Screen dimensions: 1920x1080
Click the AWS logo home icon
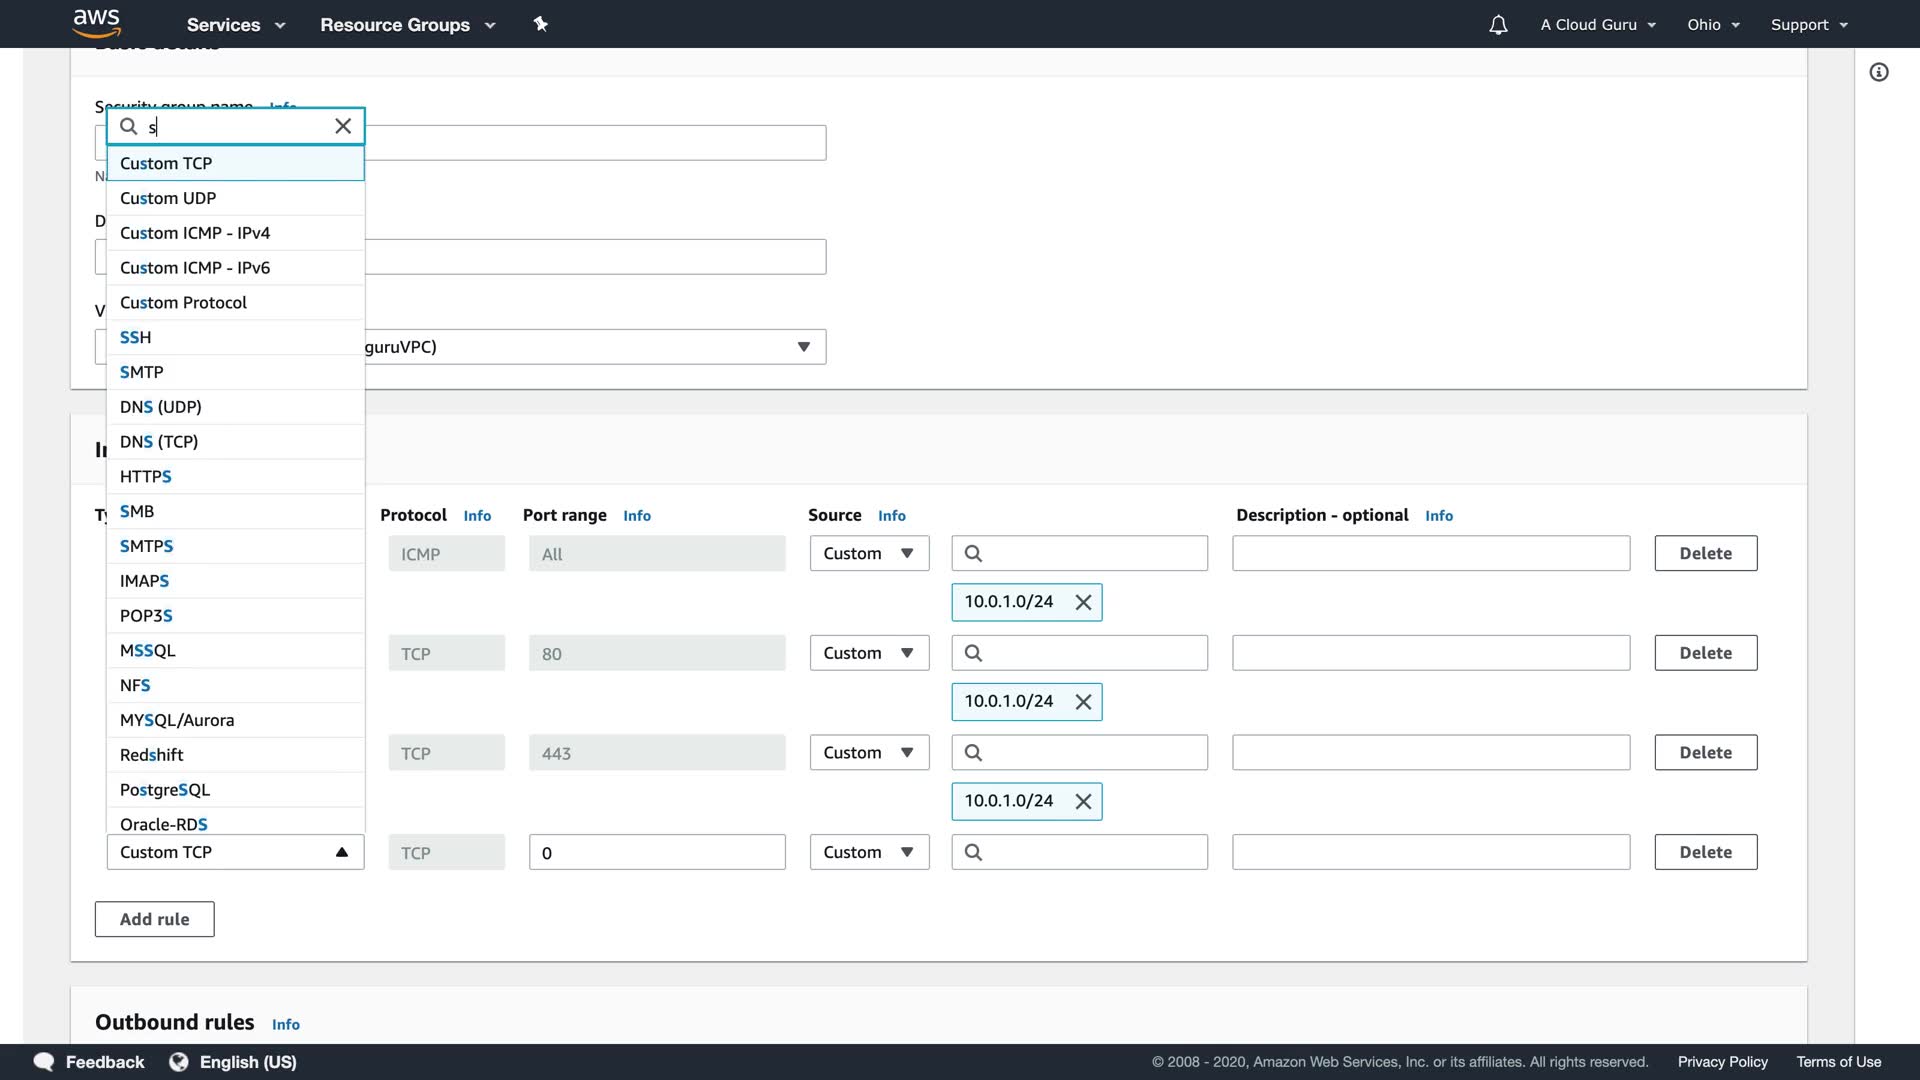(96, 22)
